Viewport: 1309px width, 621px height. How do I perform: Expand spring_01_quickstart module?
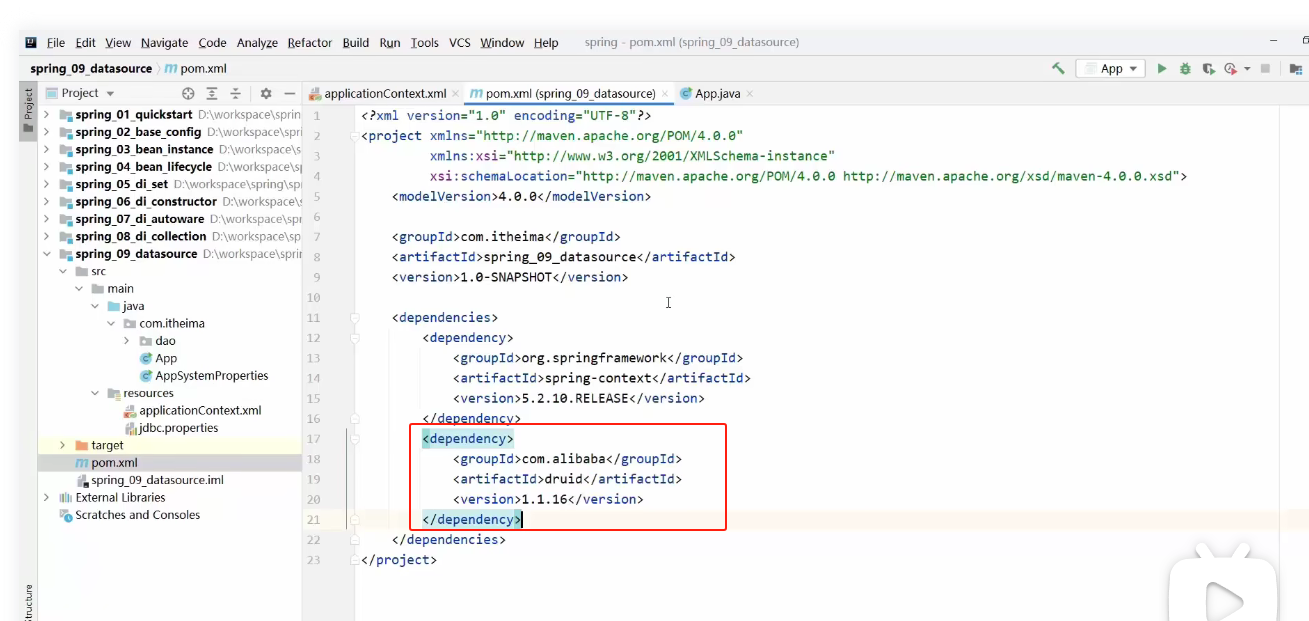click(x=46, y=115)
